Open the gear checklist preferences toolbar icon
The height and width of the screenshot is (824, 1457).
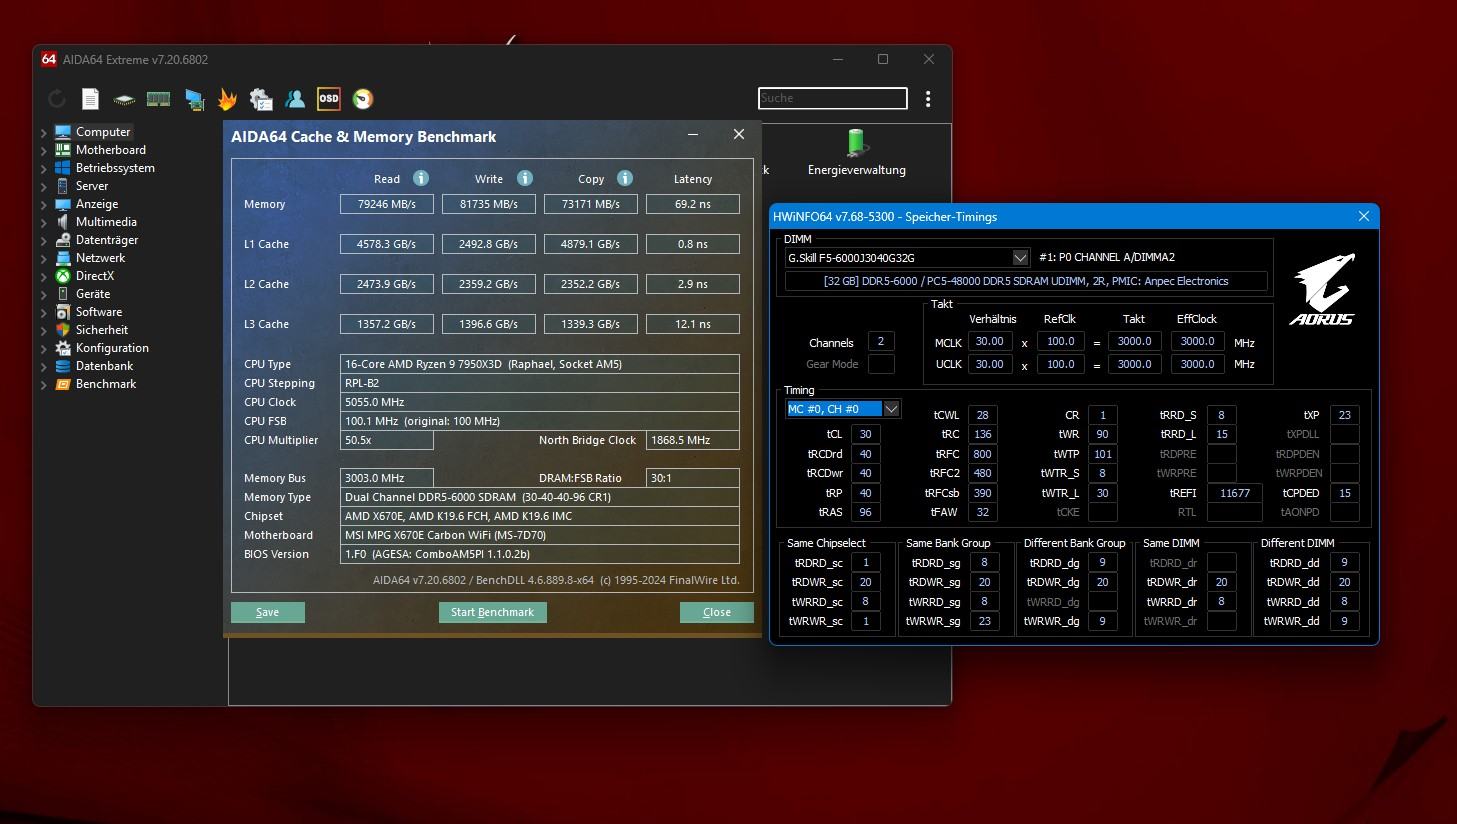coord(261,99)
